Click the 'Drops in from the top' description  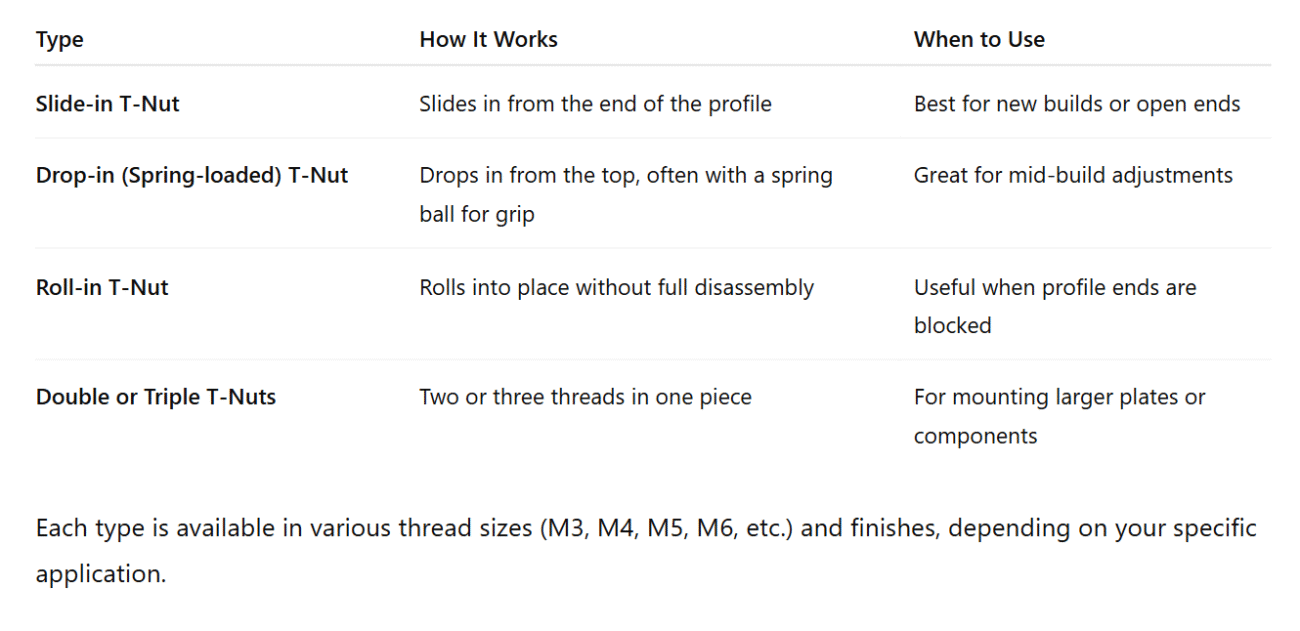click(626, 194)
